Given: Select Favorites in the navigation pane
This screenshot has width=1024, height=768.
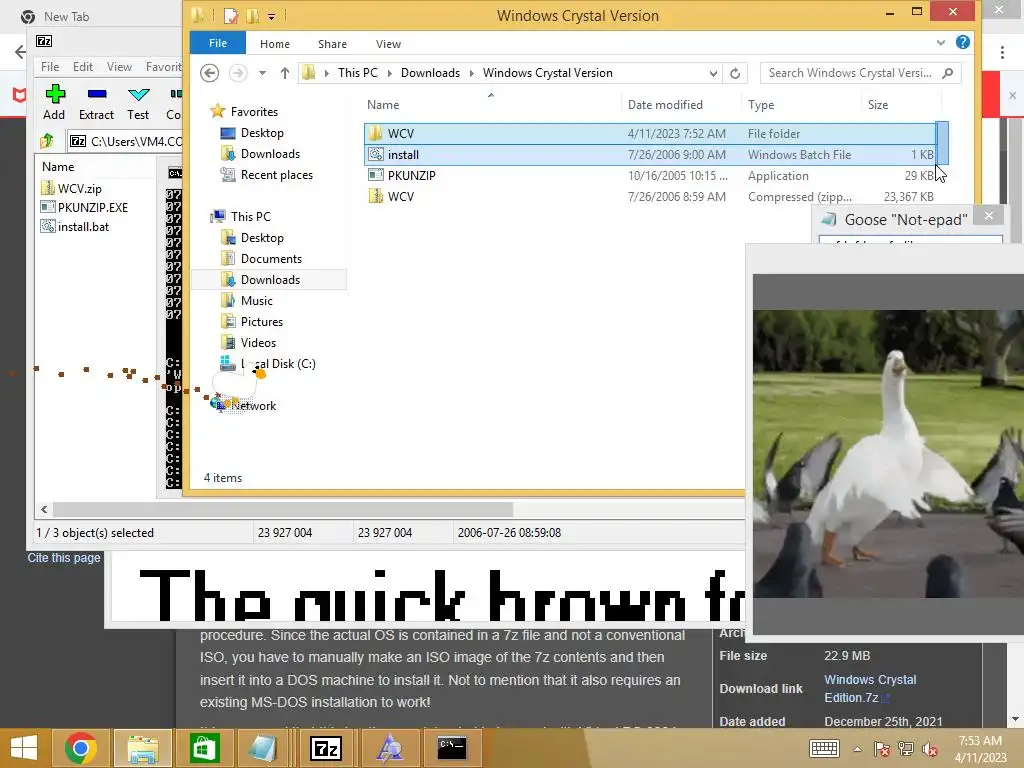Looking at the screenshot, I should [x=254, y=112].
